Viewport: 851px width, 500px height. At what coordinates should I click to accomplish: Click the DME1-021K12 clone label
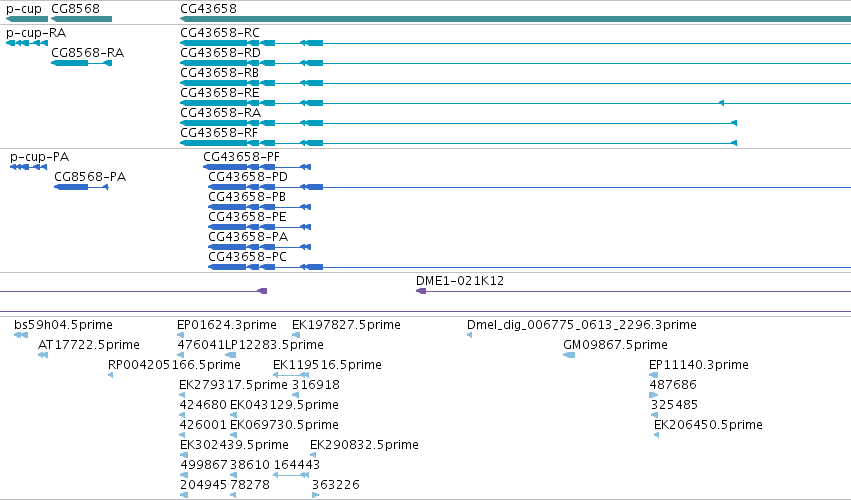[460, 281]
